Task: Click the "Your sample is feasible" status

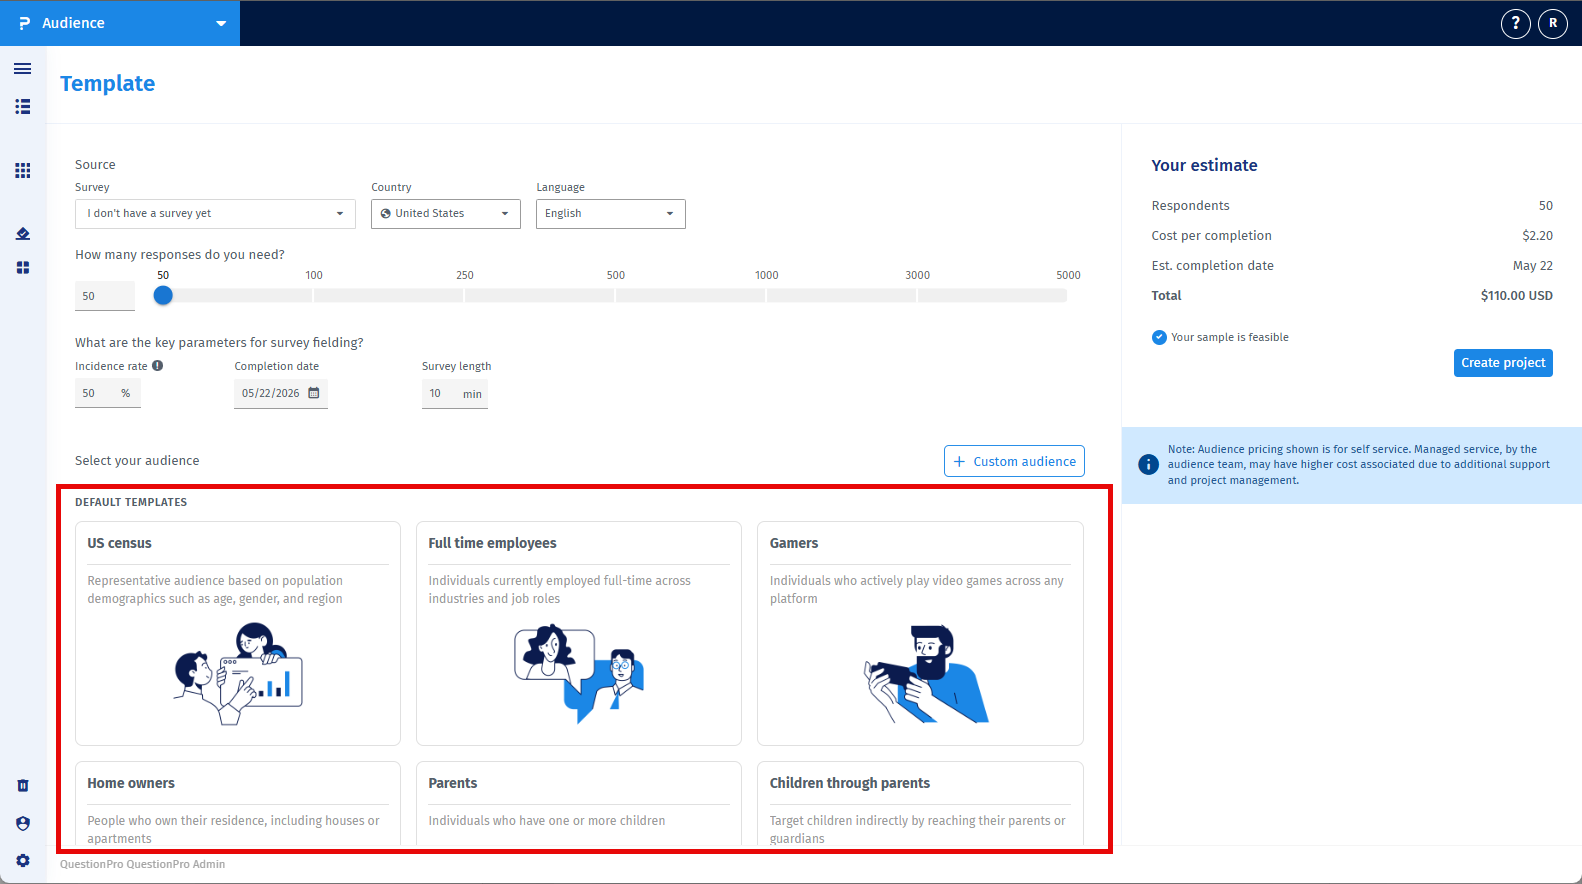Action: (x=1220, y=337)
